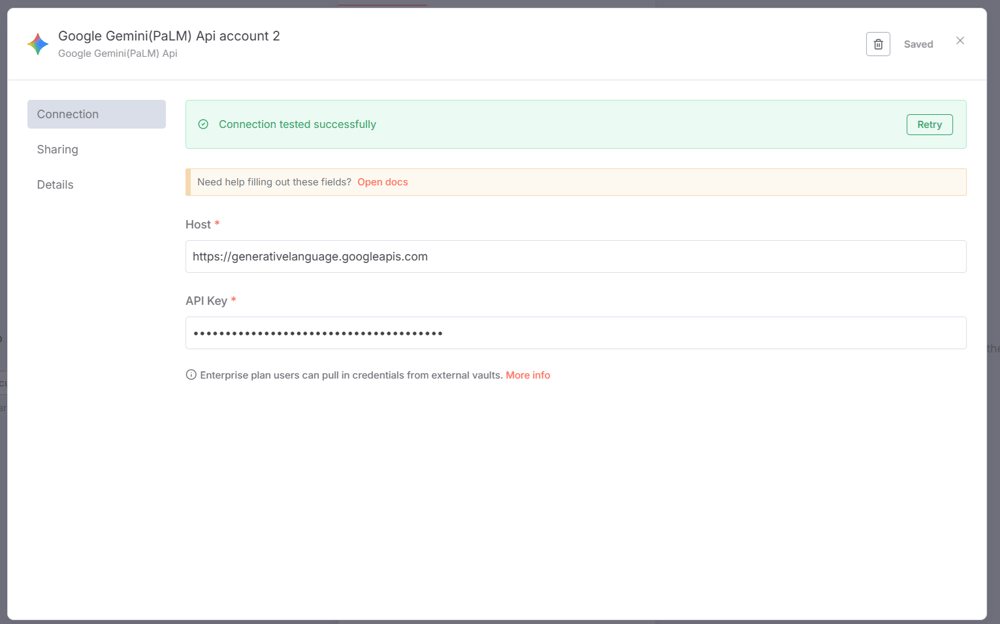Click the green success checkmark icon
The height and width of the screenshot is (624, 1000).
point(203,125)
